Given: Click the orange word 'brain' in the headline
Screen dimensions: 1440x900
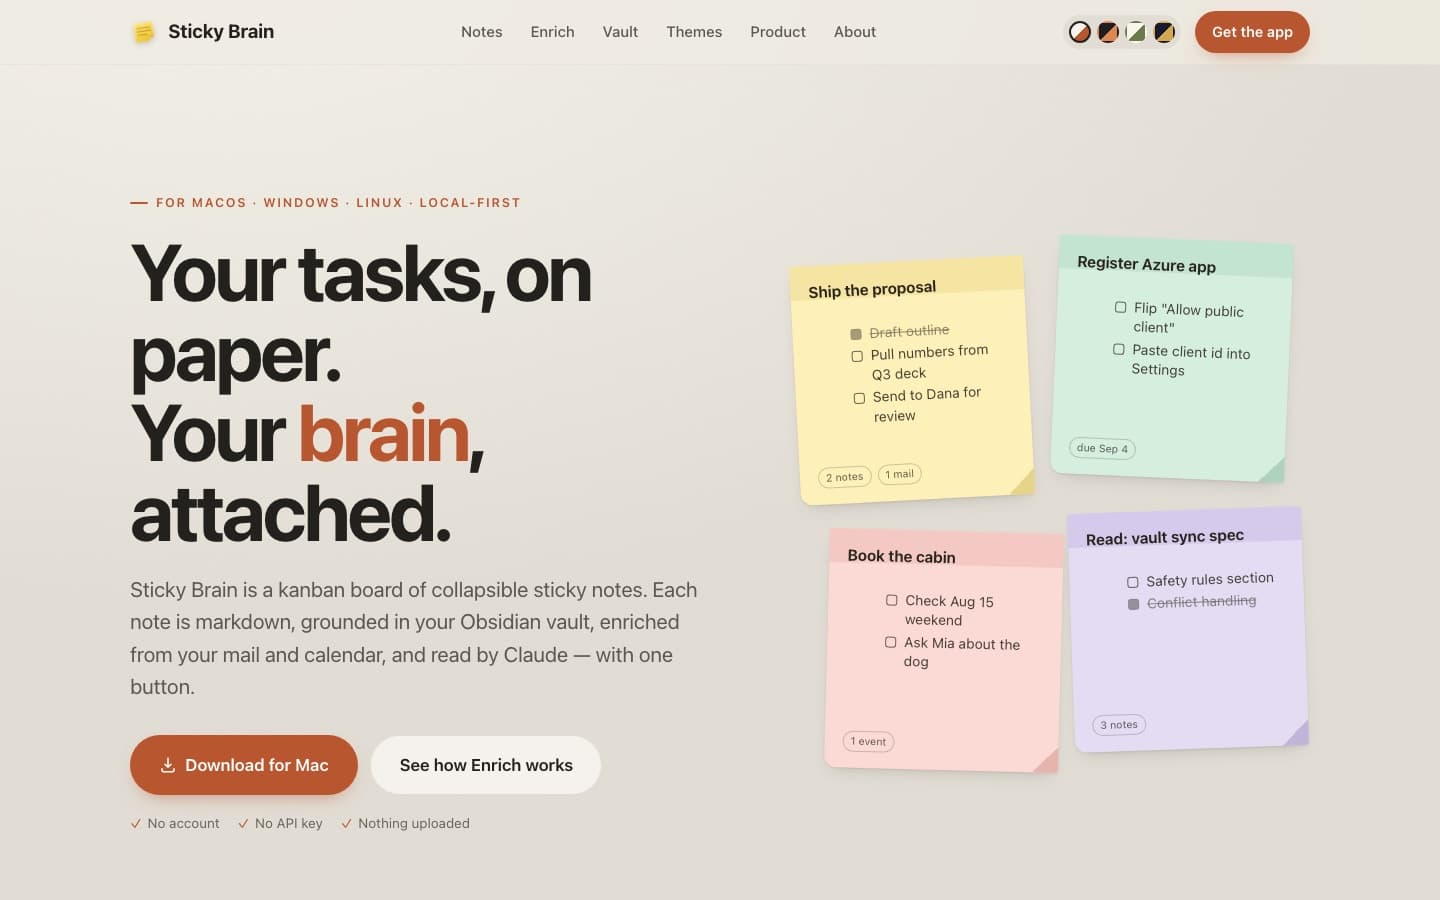Looking at the screenshot, I should click(384, 434).
